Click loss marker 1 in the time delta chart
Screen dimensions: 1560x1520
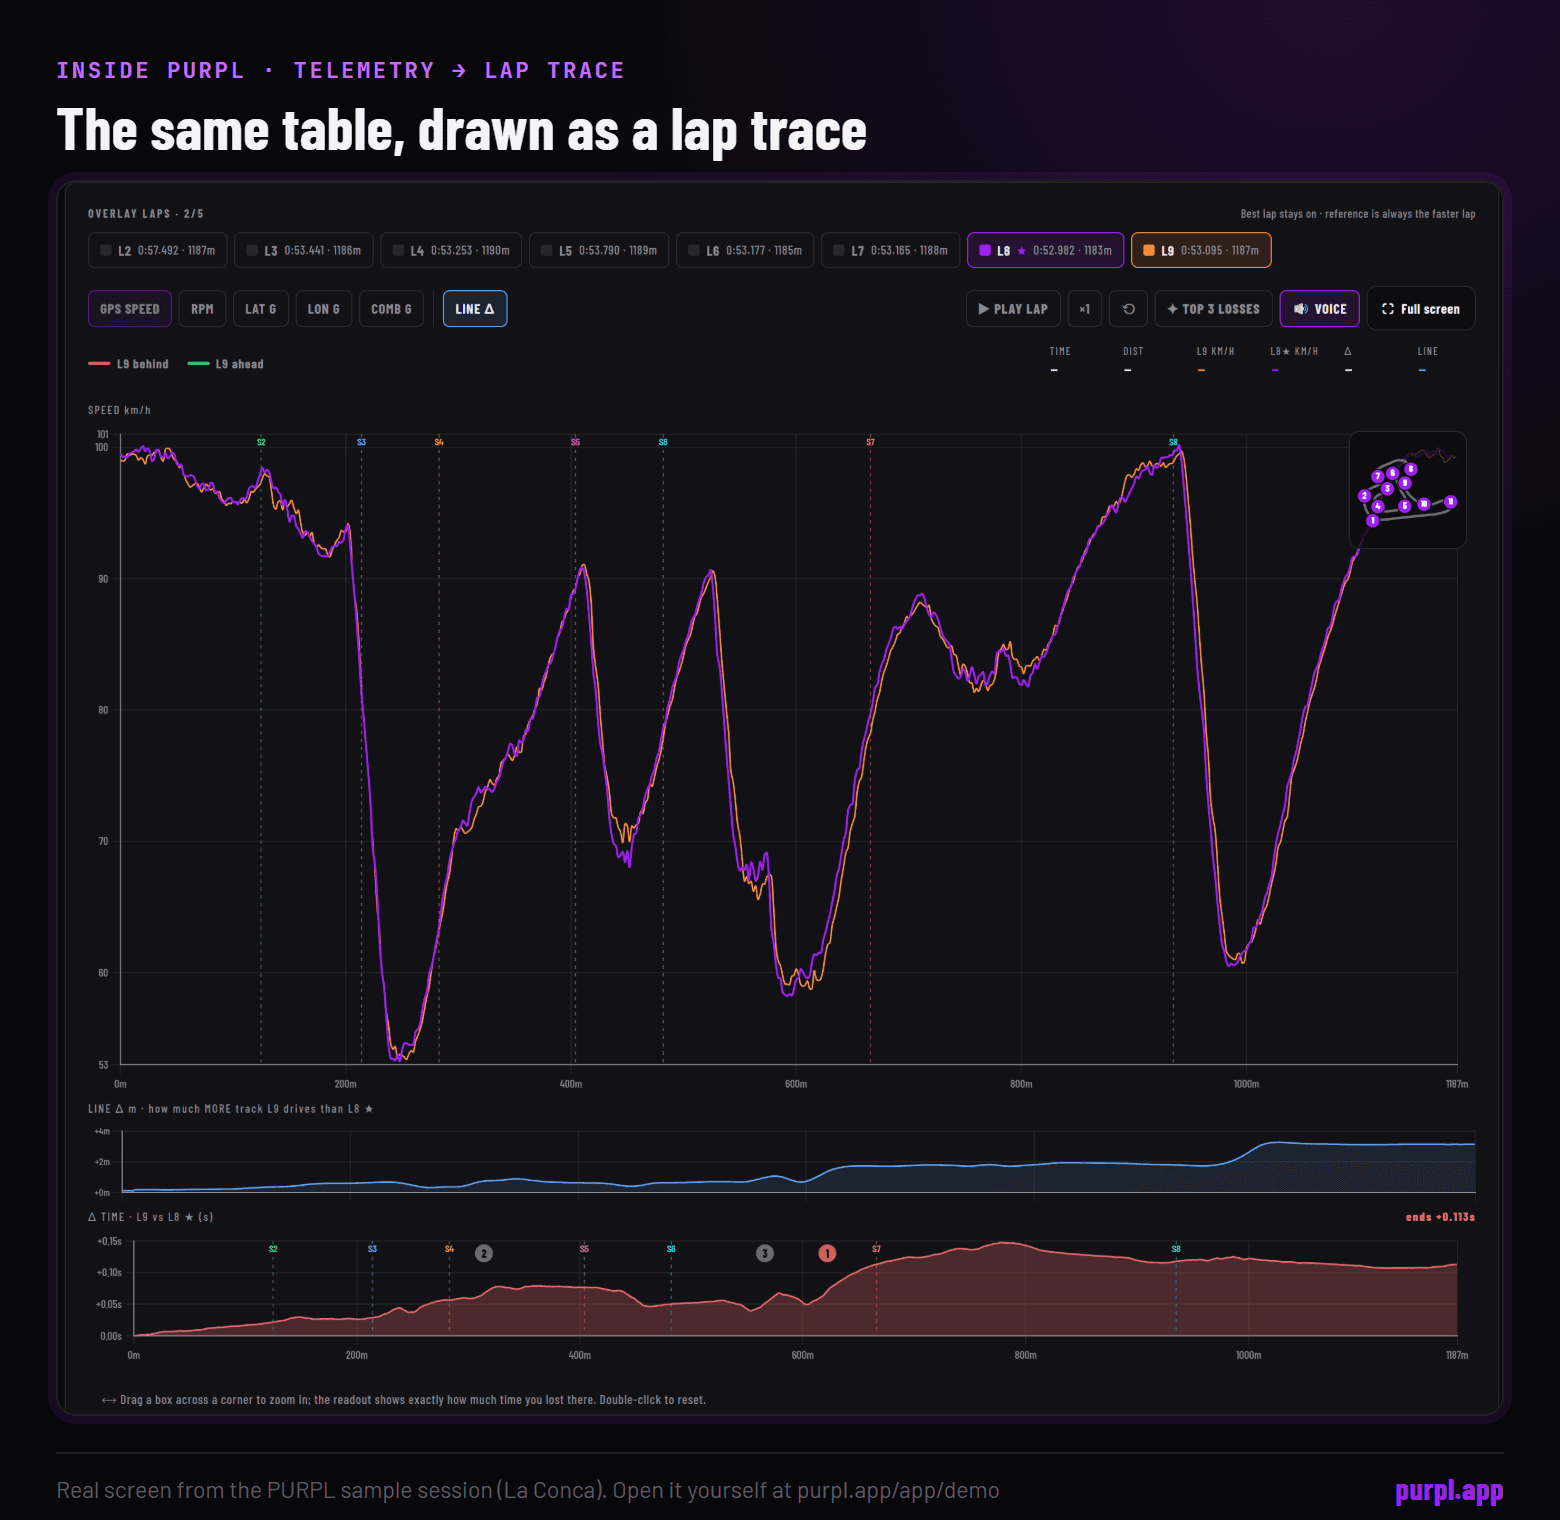(827, 1253)
